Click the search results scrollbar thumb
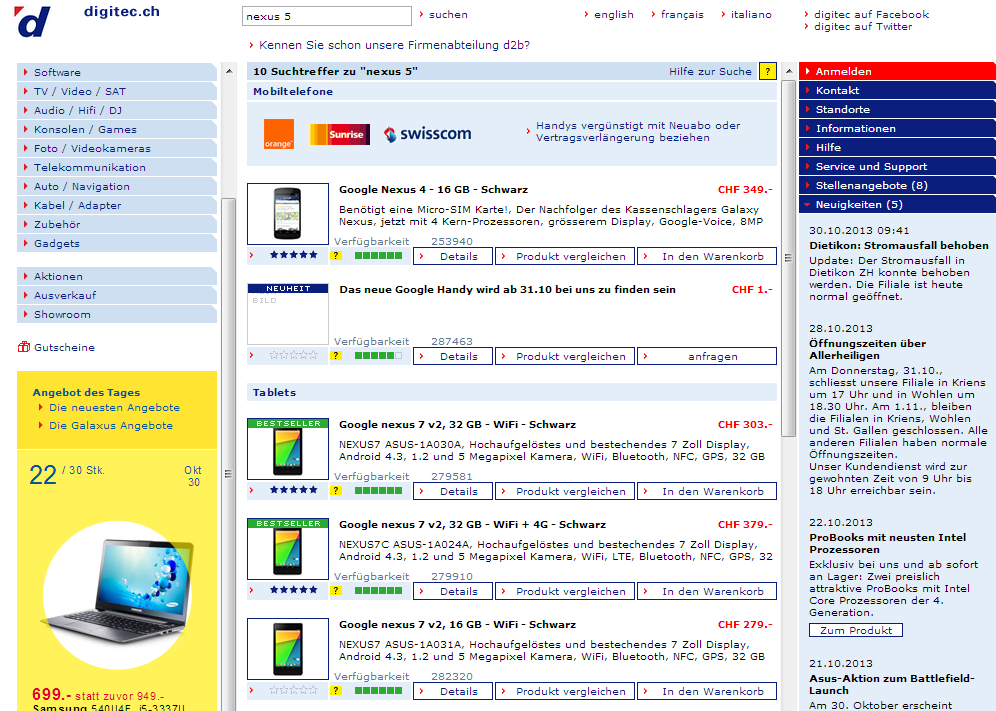 coord(788,258)
